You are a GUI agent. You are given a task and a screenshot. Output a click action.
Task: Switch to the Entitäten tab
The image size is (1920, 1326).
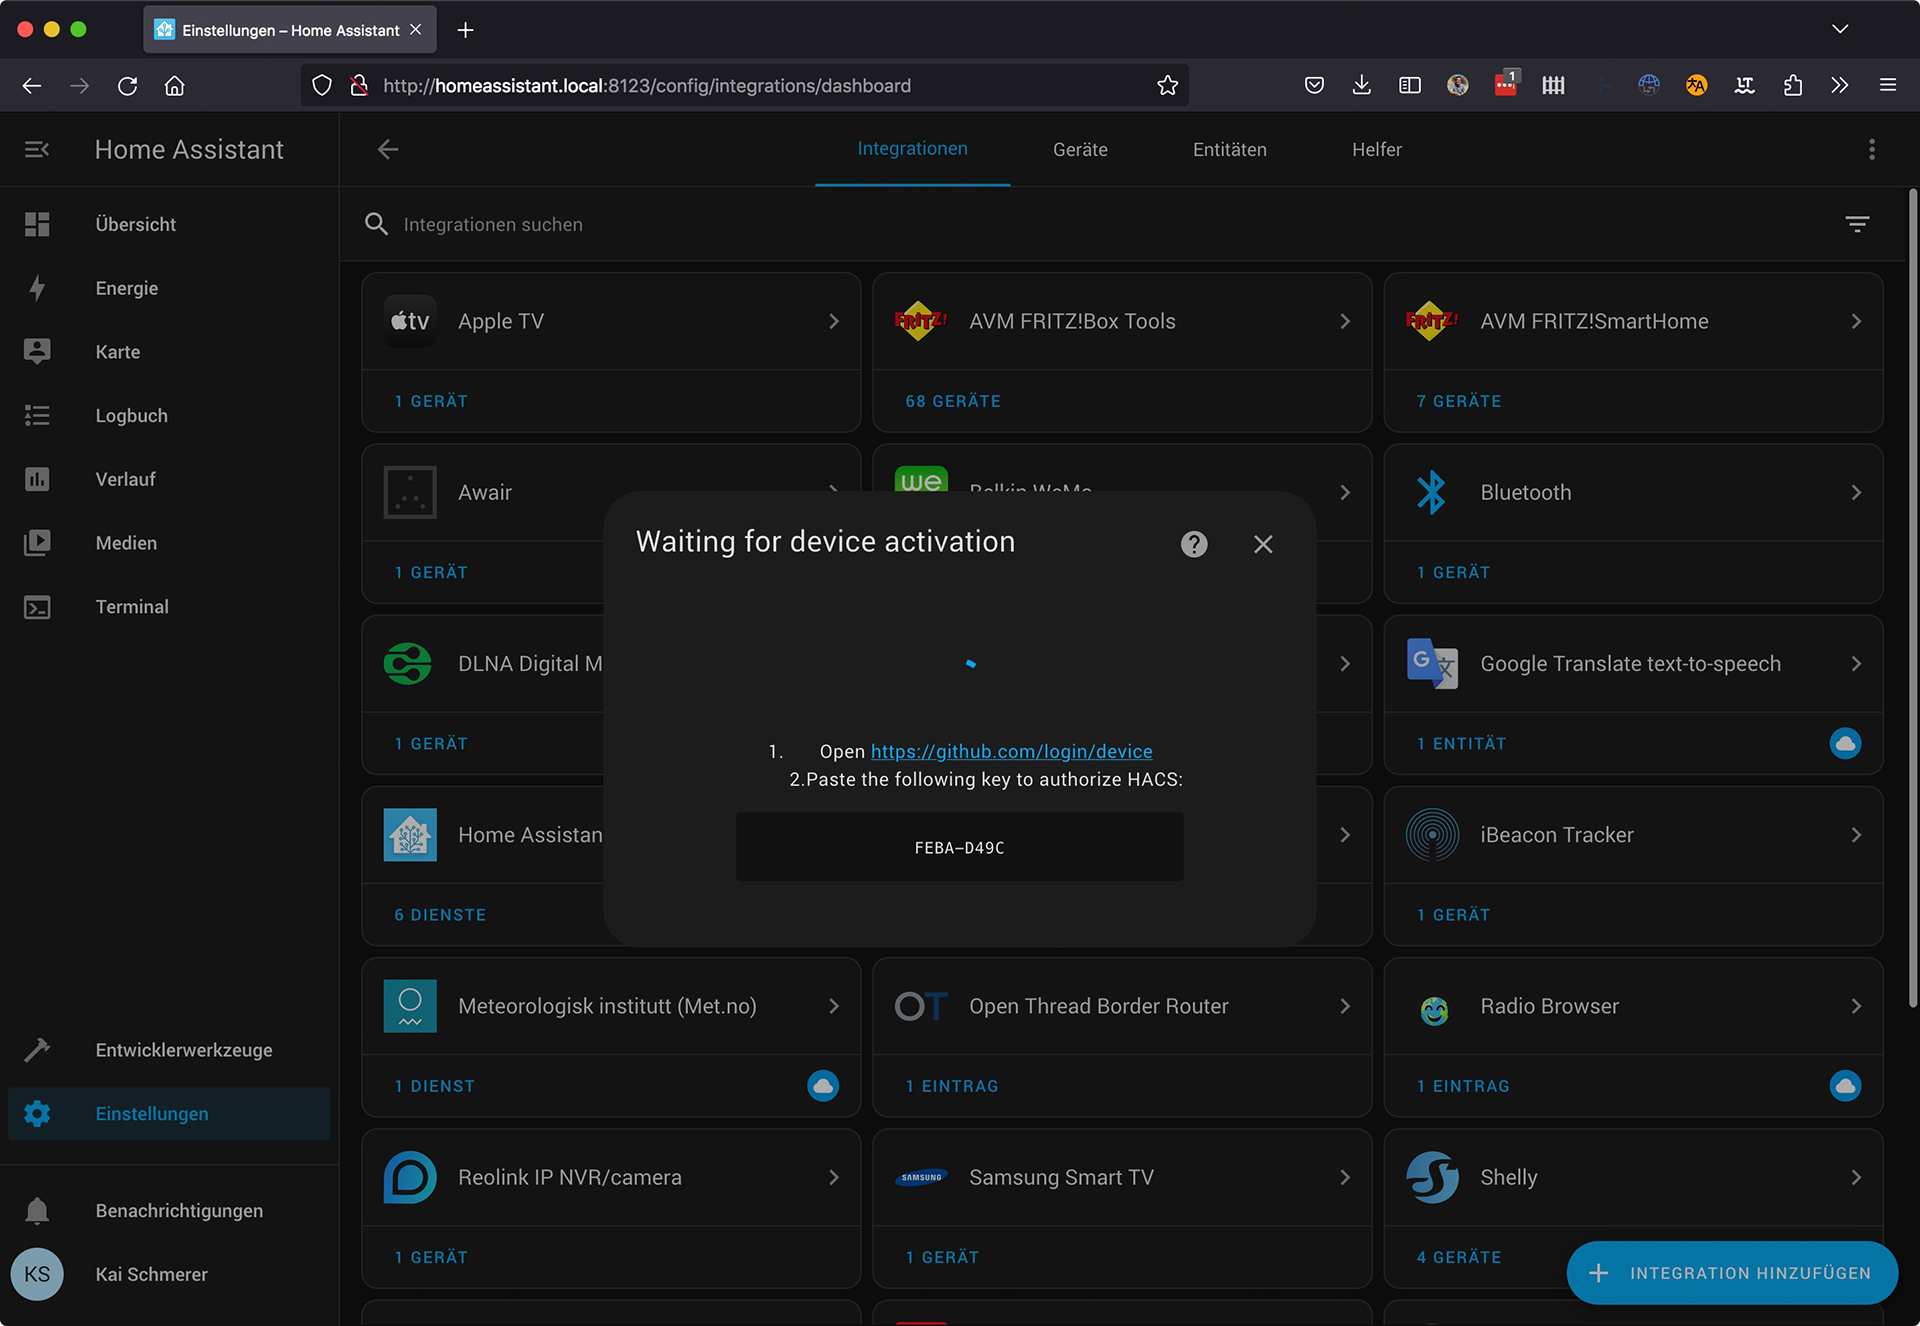1229,149
